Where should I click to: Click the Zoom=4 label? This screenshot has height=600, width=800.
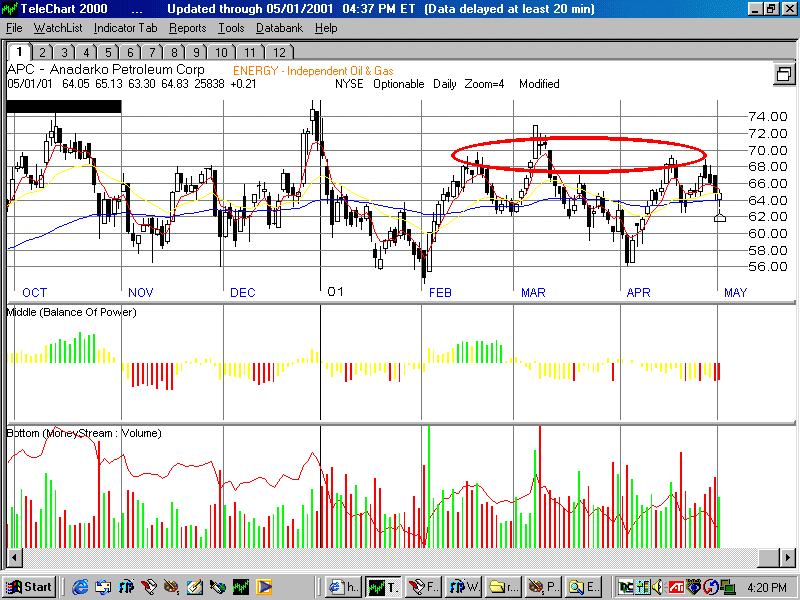tap(484, 84)
